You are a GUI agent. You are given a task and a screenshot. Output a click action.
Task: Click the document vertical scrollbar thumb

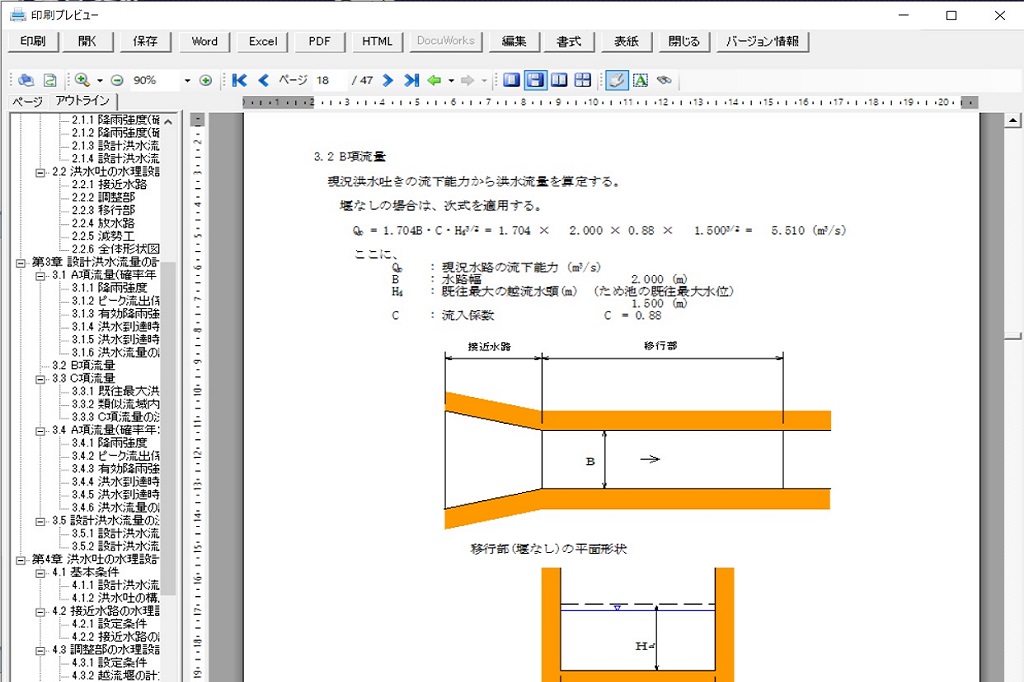coord(1012,336)
